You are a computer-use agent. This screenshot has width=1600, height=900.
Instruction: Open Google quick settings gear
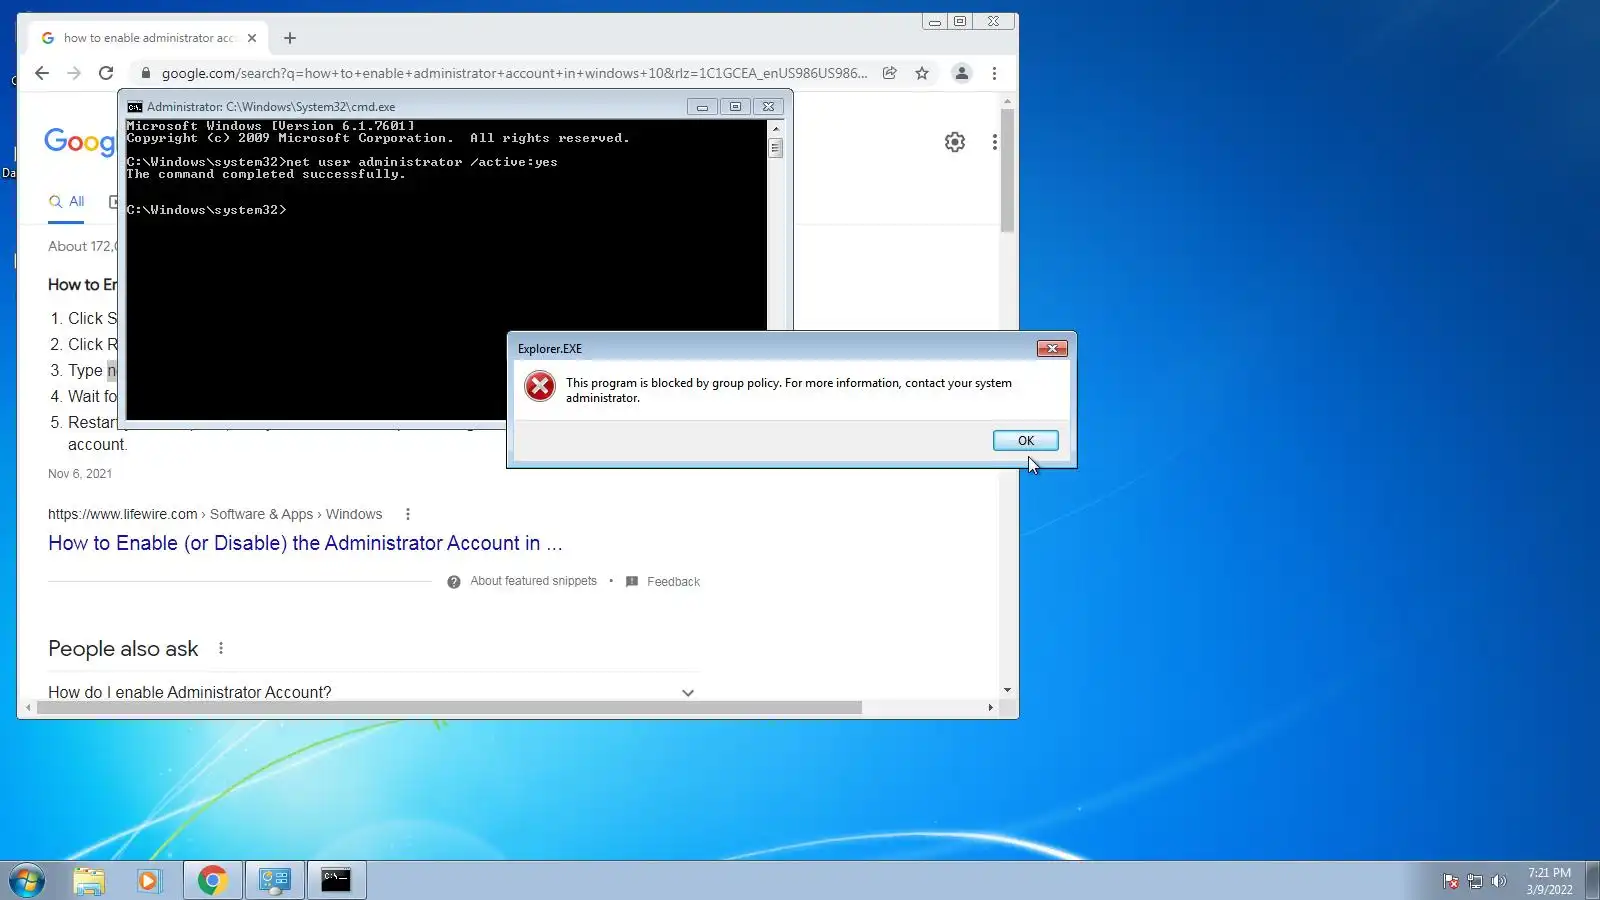(x=955, y=142)
